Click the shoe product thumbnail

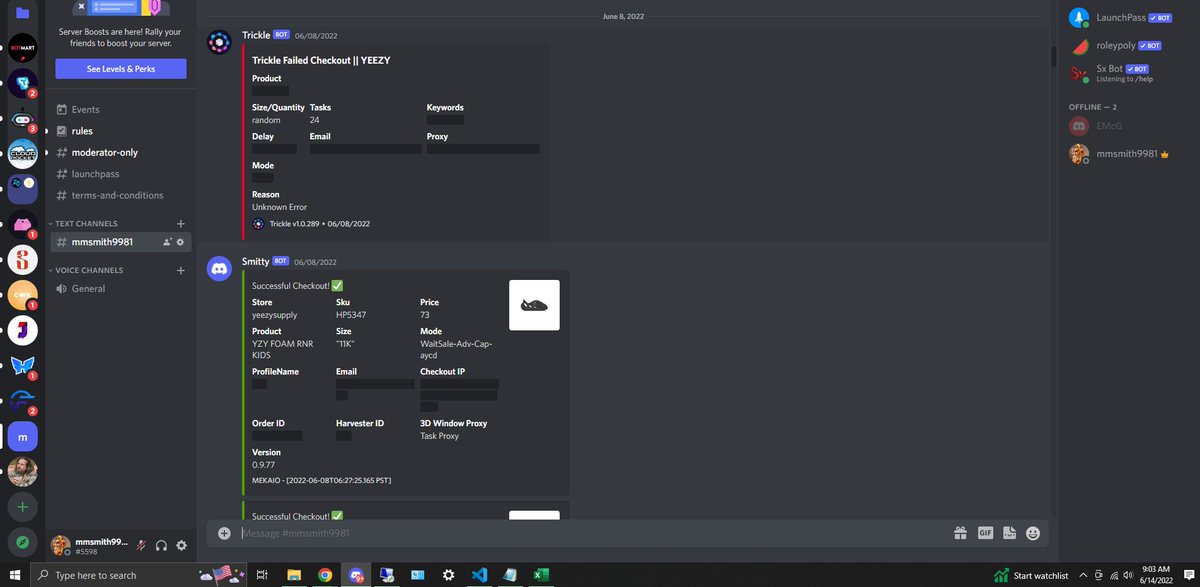[x=534, y=305]
